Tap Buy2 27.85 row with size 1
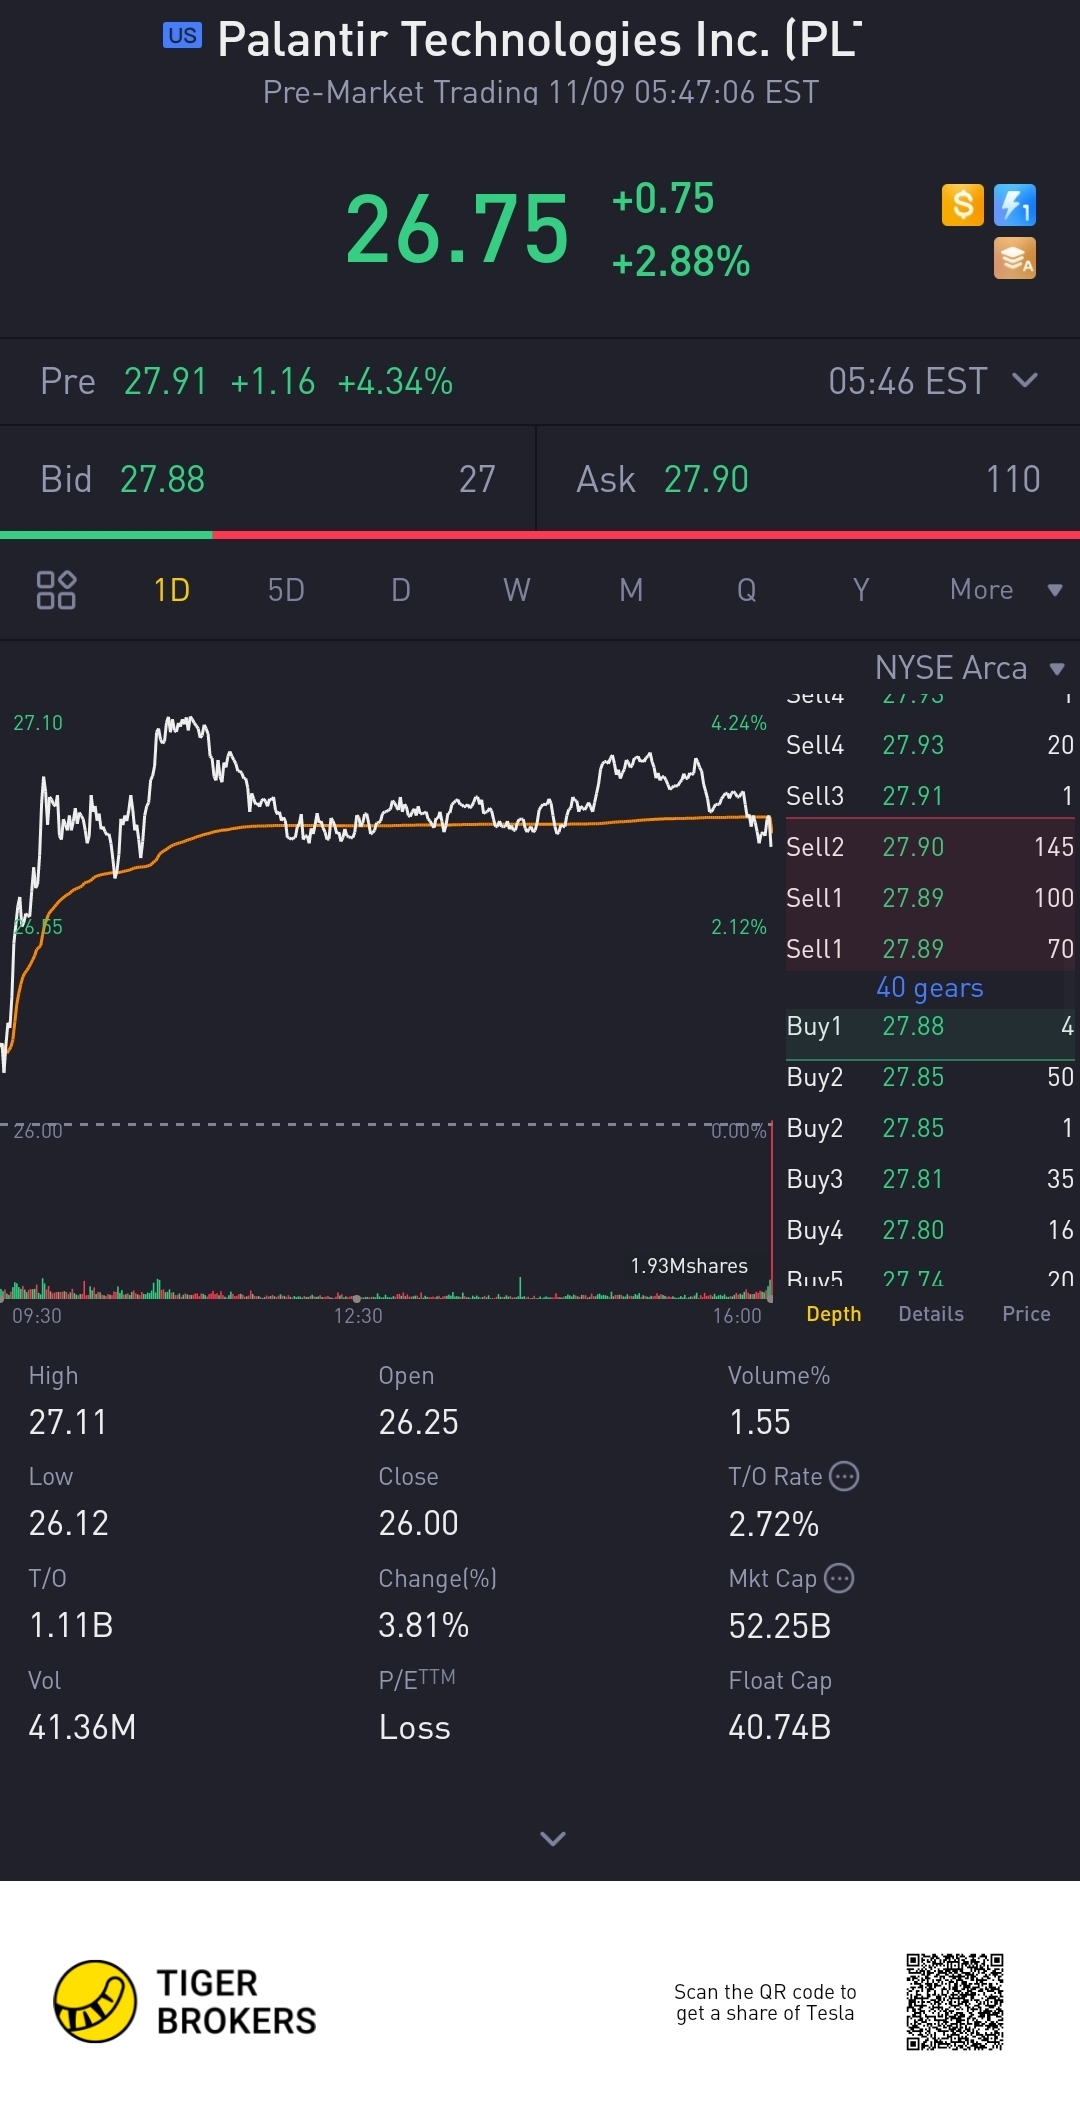The height and width of the screenshot is (2123, 1080). [x=930, y=1128]
